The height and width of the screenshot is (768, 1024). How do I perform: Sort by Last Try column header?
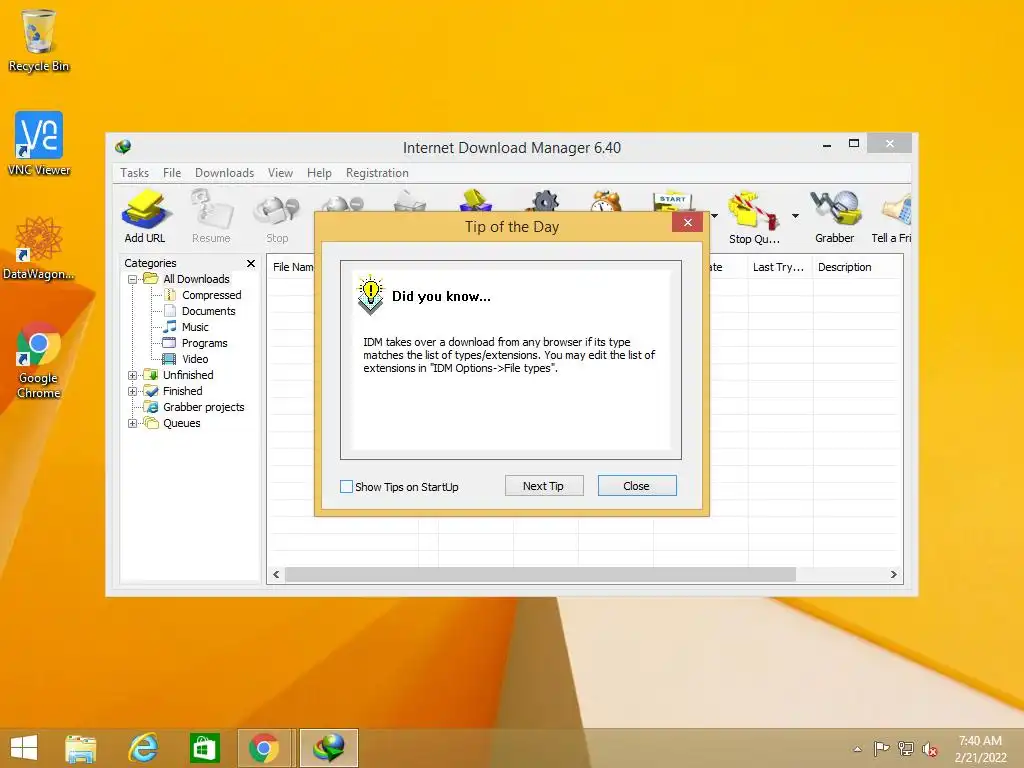click(x=778, y=267)
